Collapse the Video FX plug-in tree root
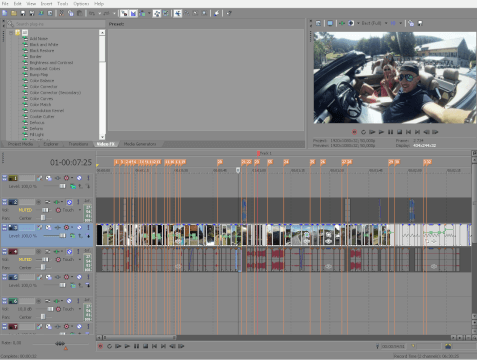Screen dimensions: 477x360 click(x=11, y=33)
